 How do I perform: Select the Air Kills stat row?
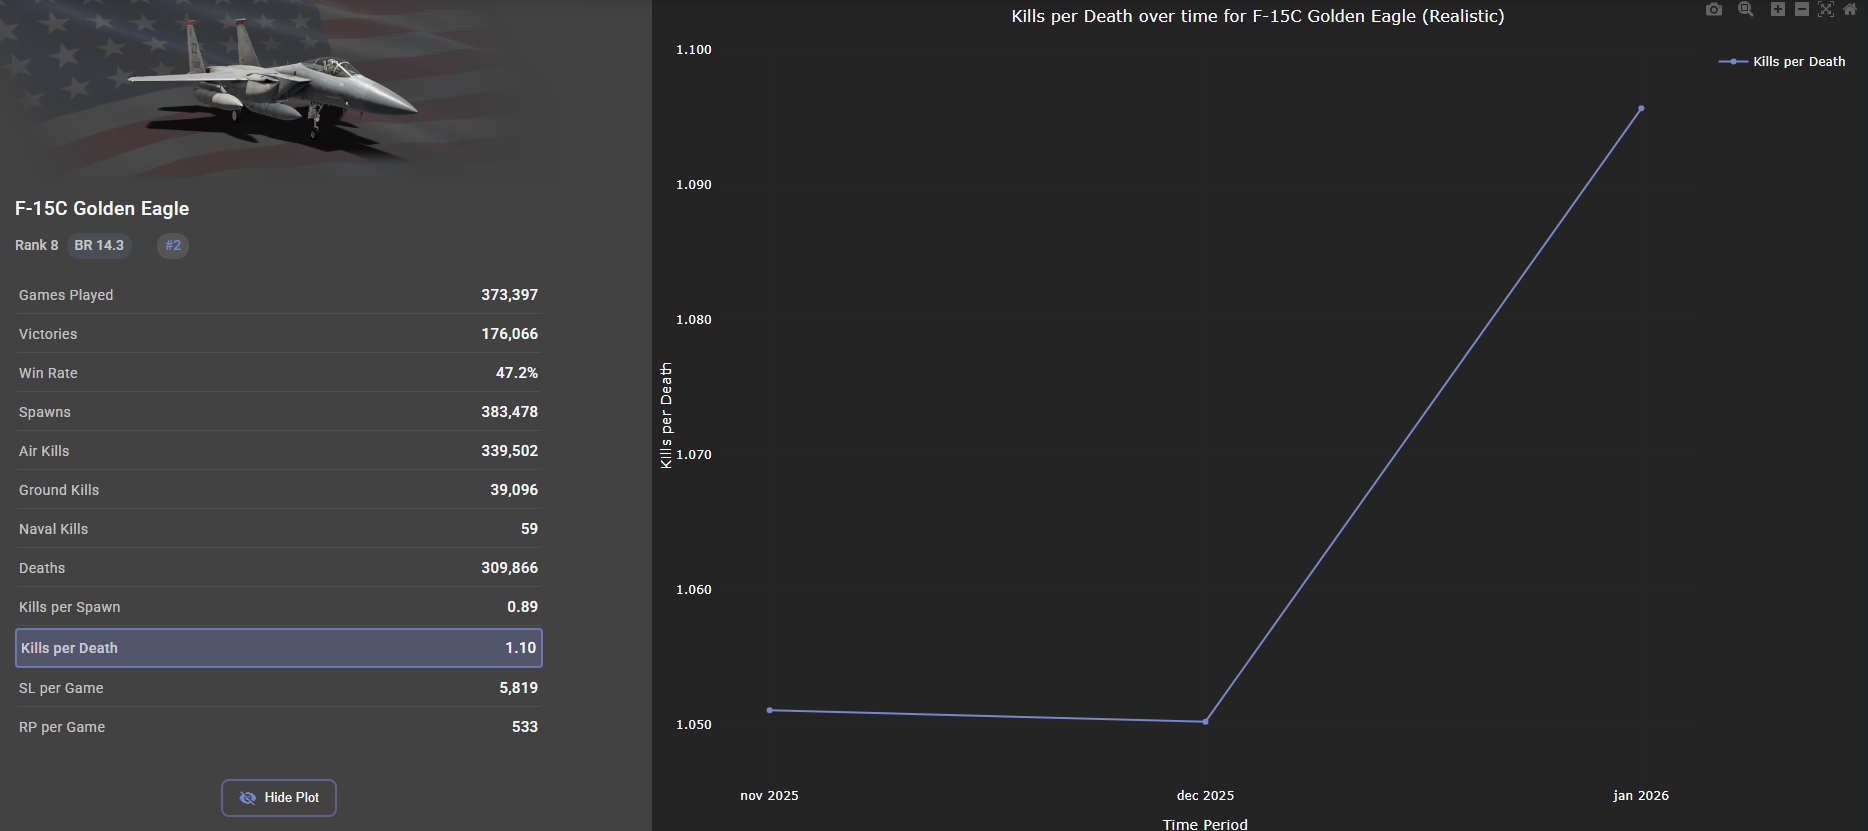click(x=278, y=451)
